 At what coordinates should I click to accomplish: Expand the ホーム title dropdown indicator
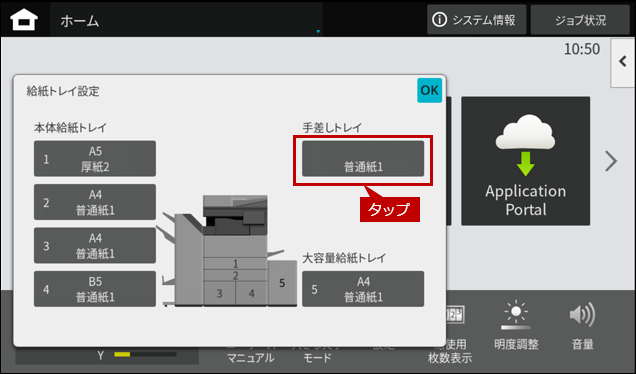318,31
